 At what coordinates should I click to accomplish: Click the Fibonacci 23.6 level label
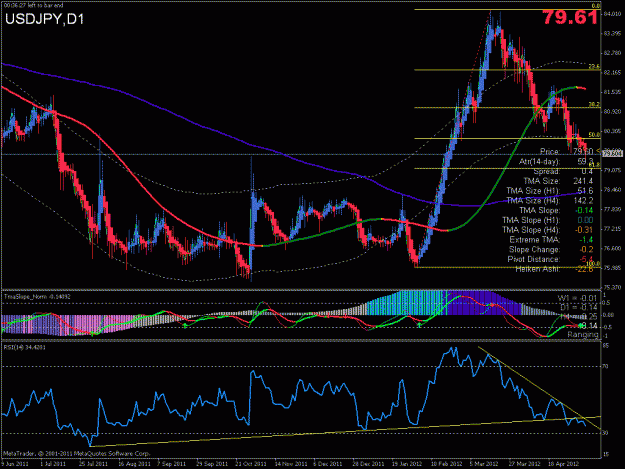(594, 67)
